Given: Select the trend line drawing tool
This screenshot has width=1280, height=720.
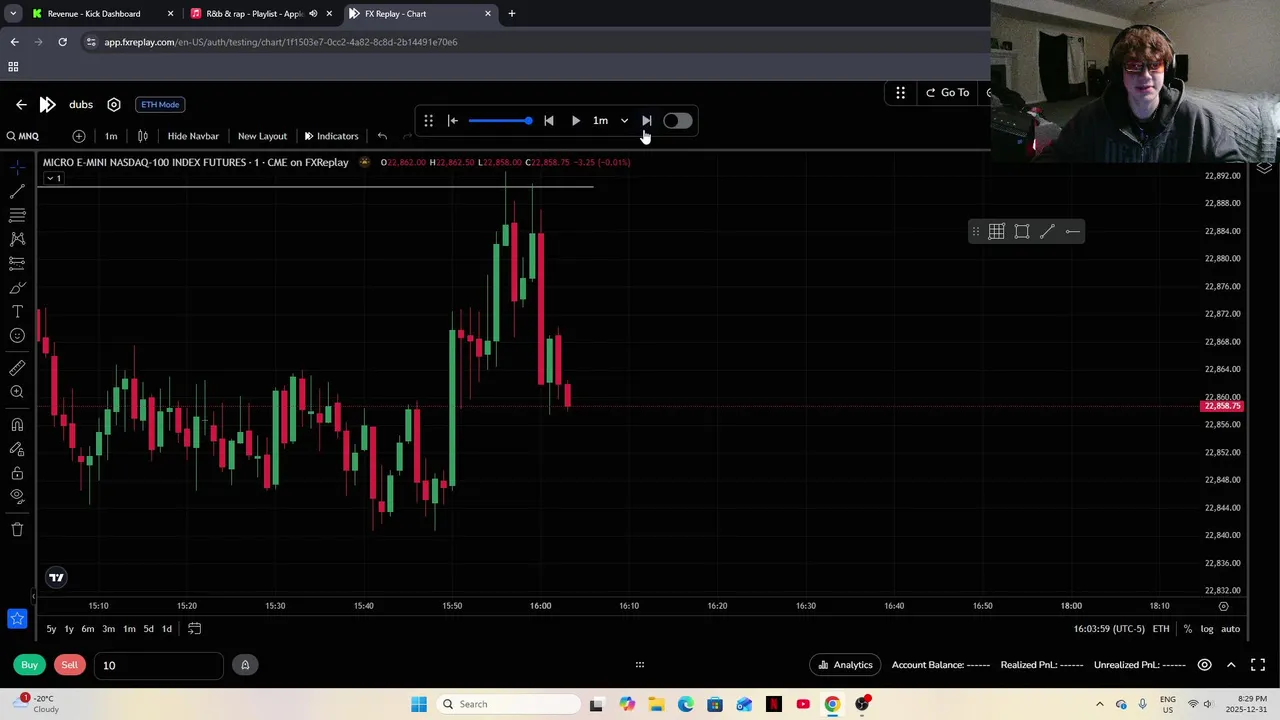Looking at the screenshot, I should (x=17, y=191).
